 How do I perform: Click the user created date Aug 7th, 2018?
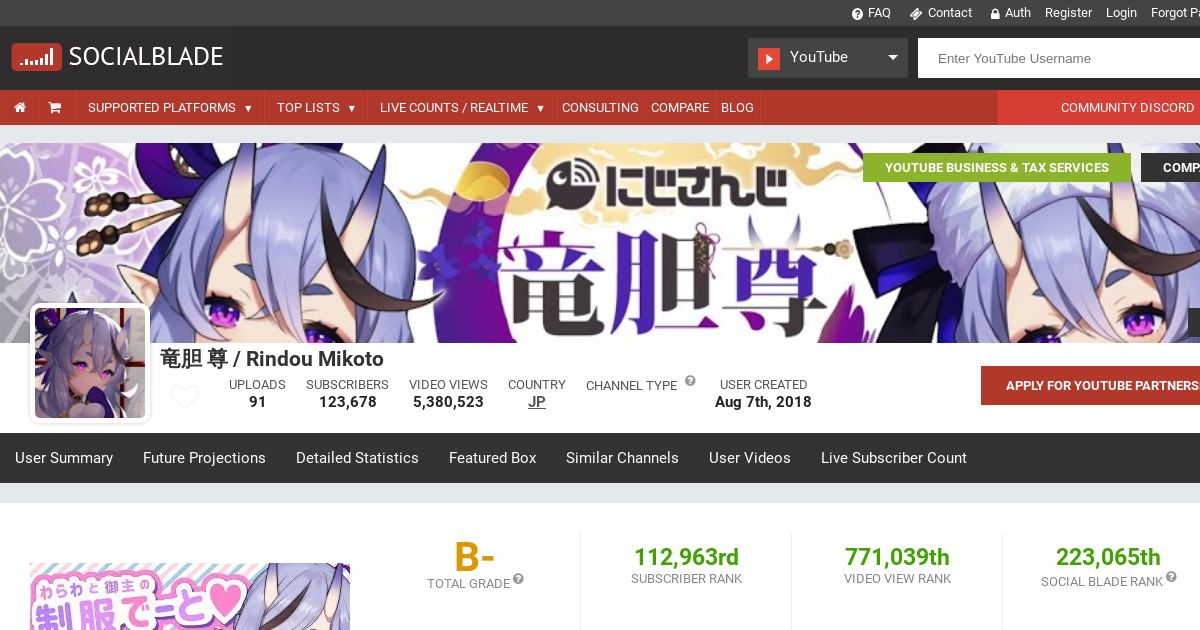[763, 402]
